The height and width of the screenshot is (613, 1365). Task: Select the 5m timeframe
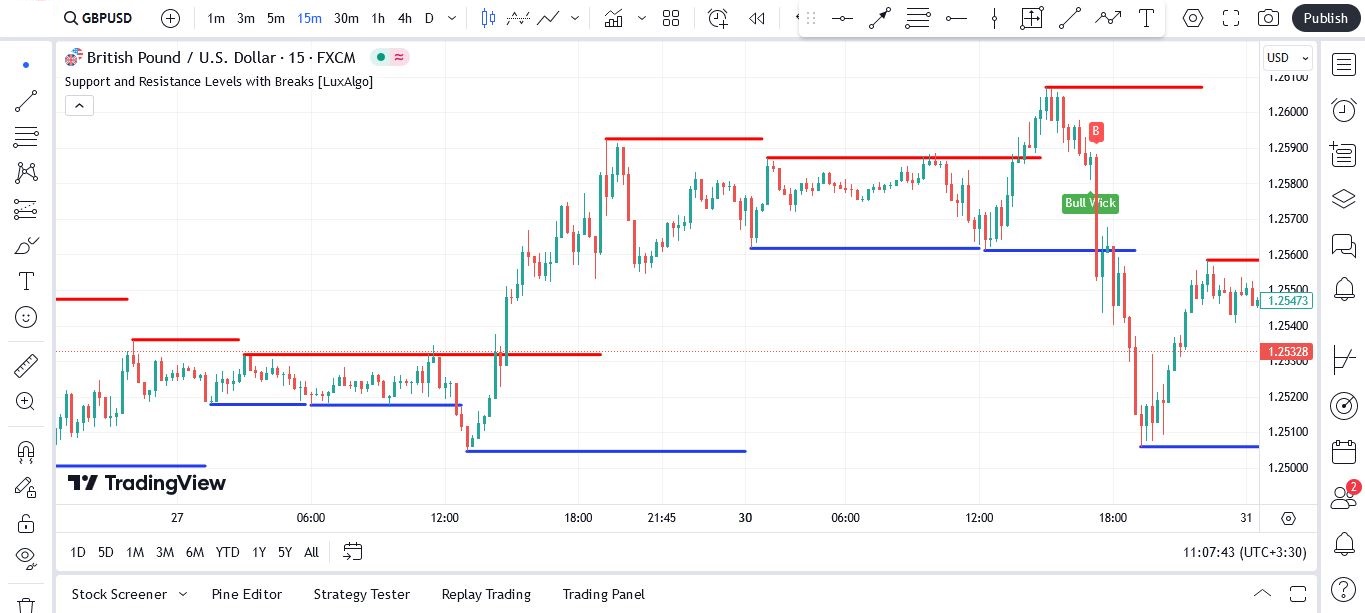point(276,18)
